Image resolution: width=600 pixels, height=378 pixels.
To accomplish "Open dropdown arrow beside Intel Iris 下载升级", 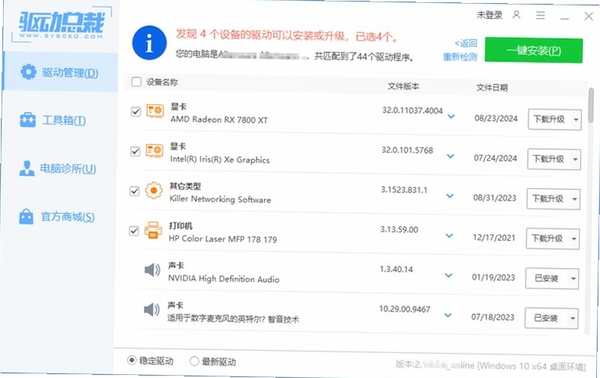I will 575,160.
